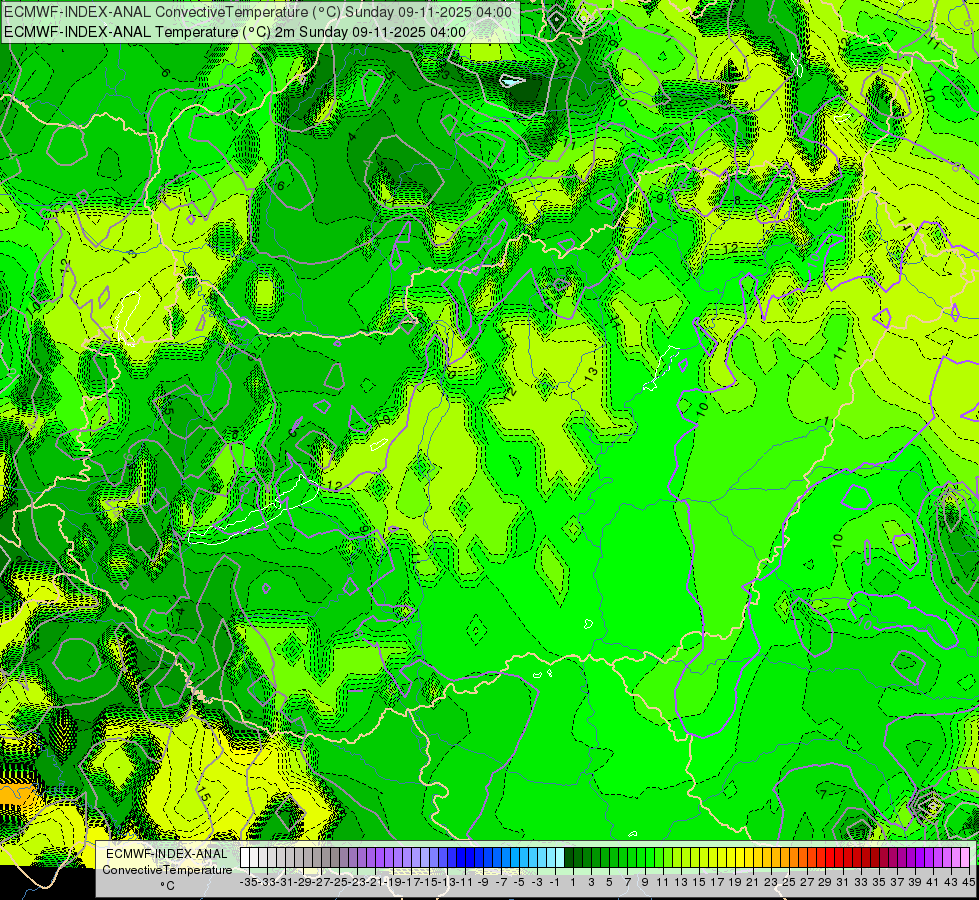
Task: Pick the orange swatch above legend value 25
Action: (x=784, y=857)
